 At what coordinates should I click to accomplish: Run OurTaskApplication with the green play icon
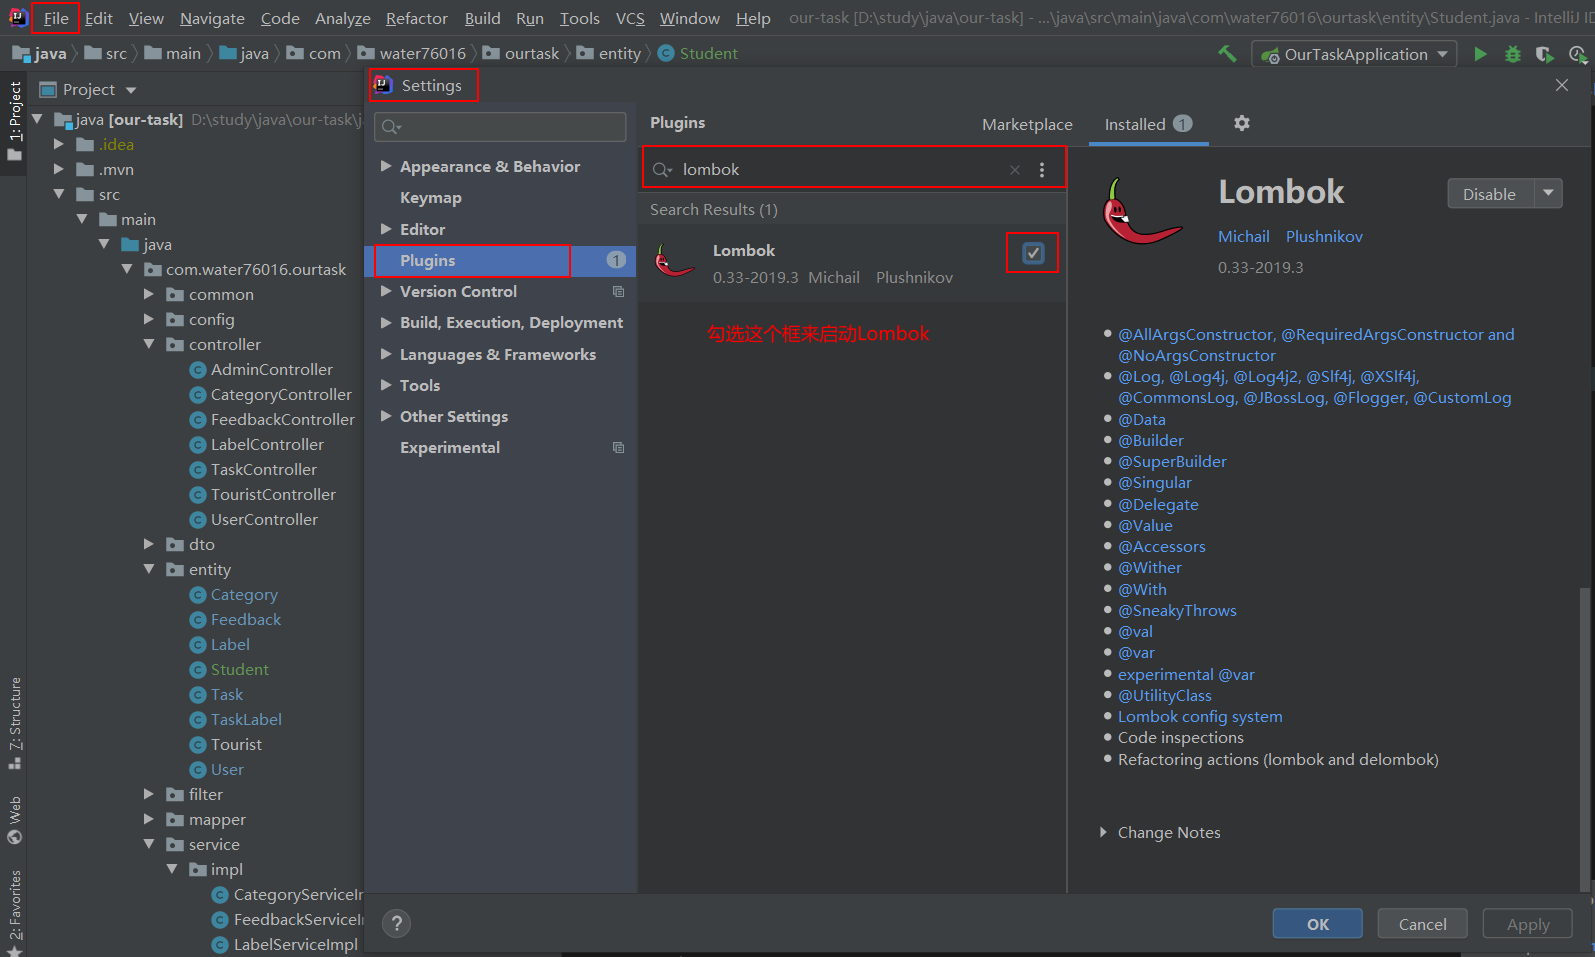pos(1480,54)
